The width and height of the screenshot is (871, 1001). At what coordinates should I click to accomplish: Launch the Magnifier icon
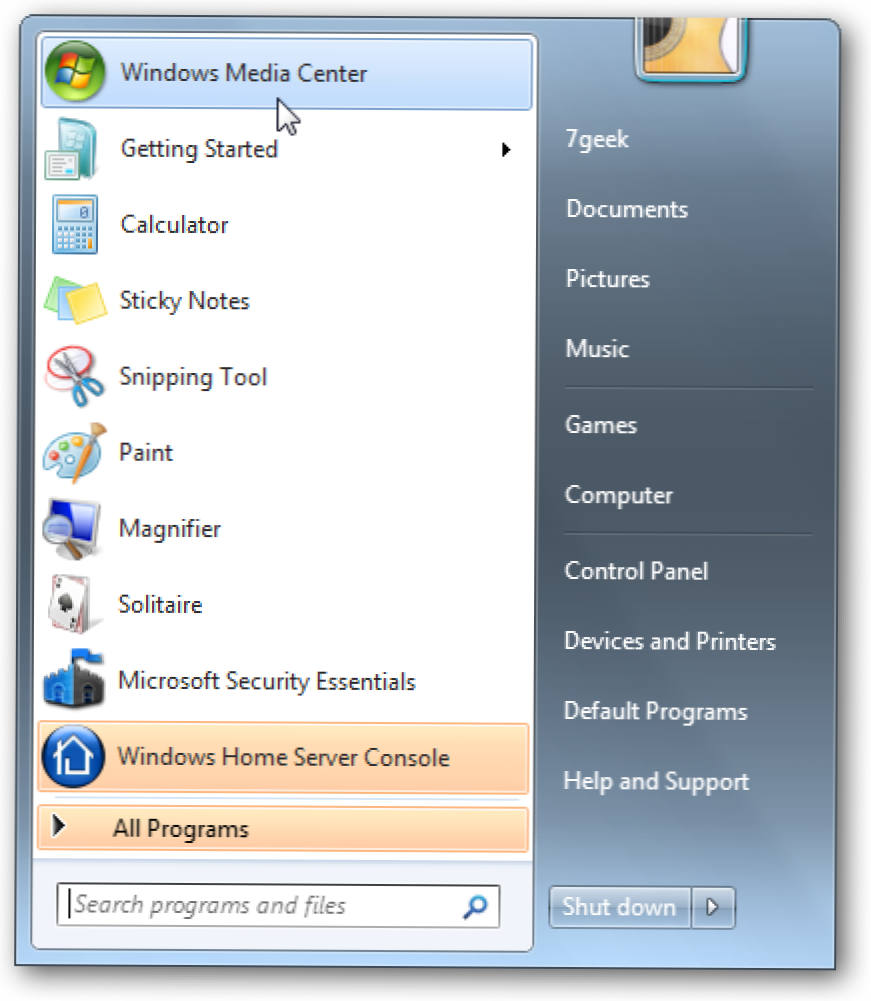click(x=72, y=529)
